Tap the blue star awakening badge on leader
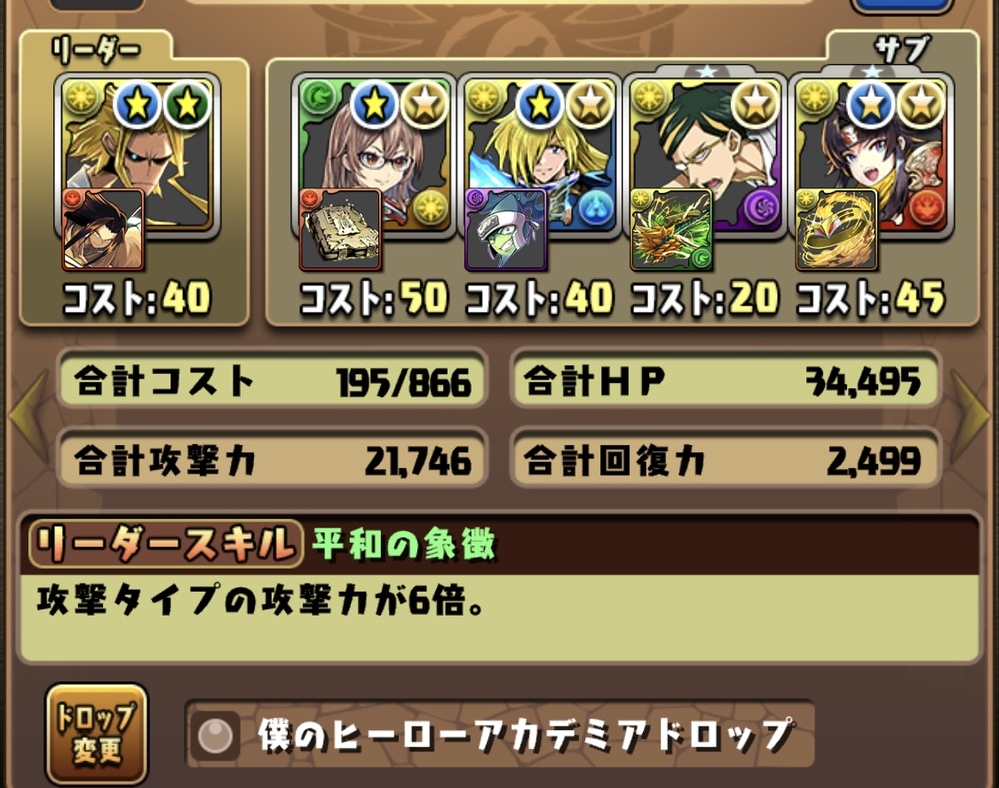Viewport: 999px width, 788px height. (x=138, y=104)
